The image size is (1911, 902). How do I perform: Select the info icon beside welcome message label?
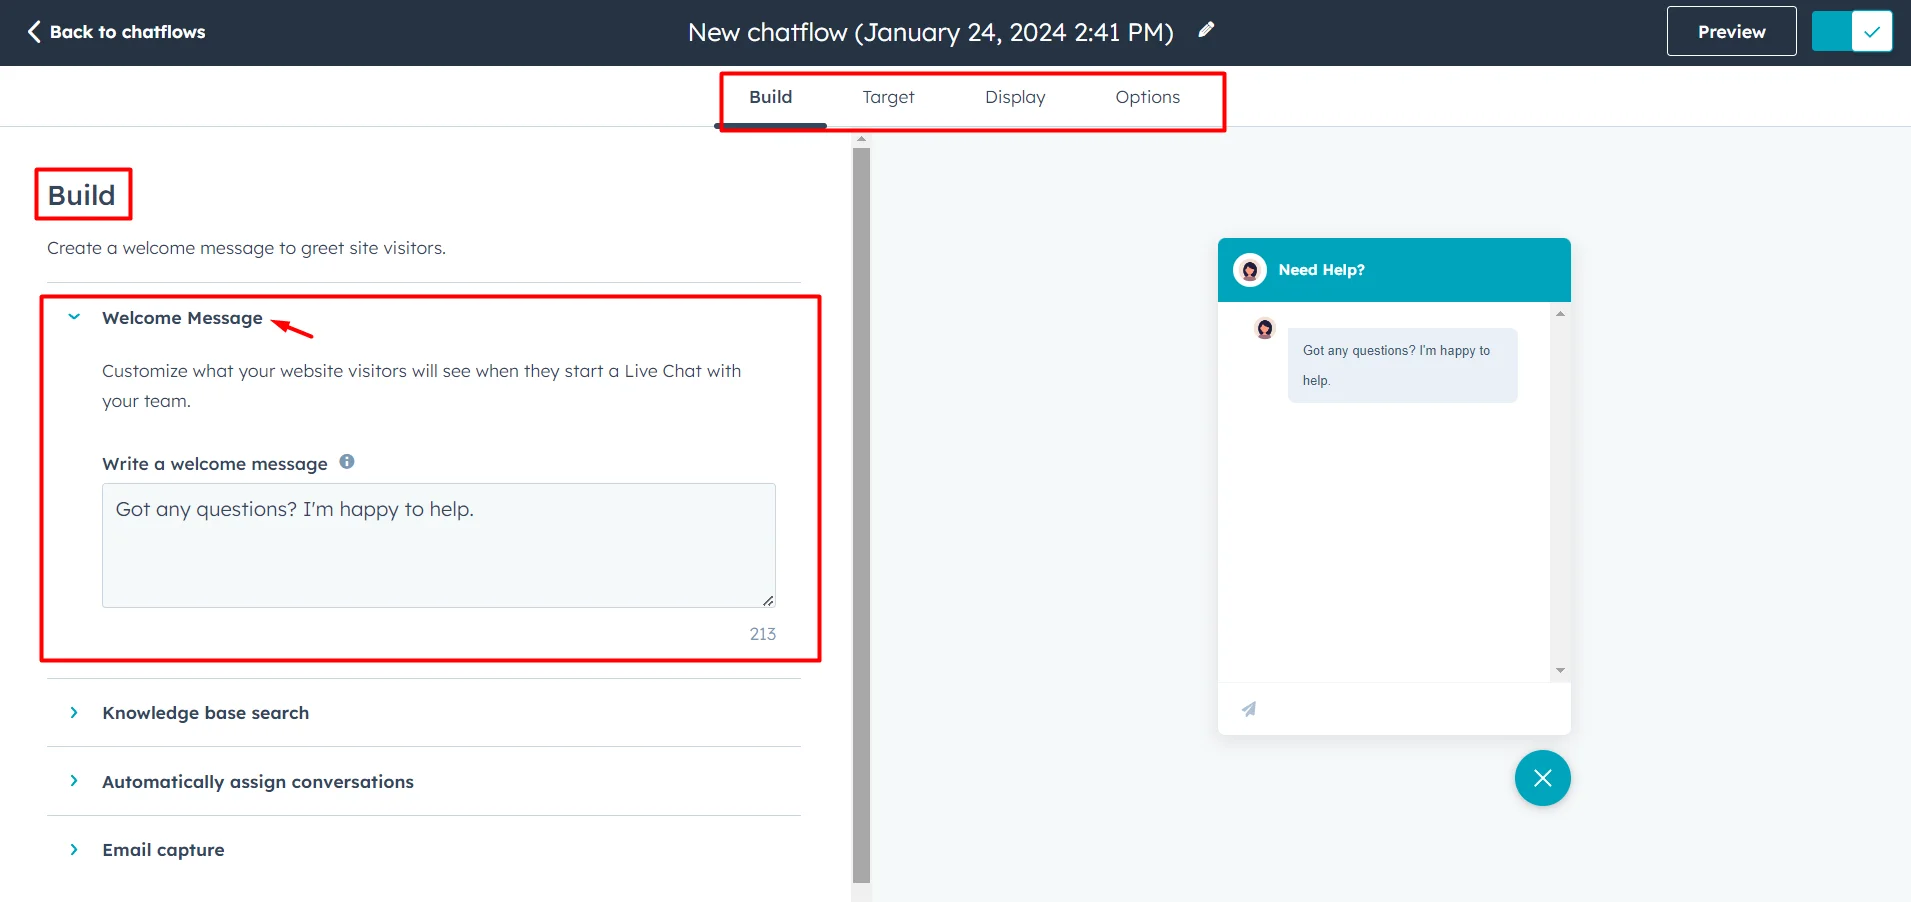(x=346, y=461)
